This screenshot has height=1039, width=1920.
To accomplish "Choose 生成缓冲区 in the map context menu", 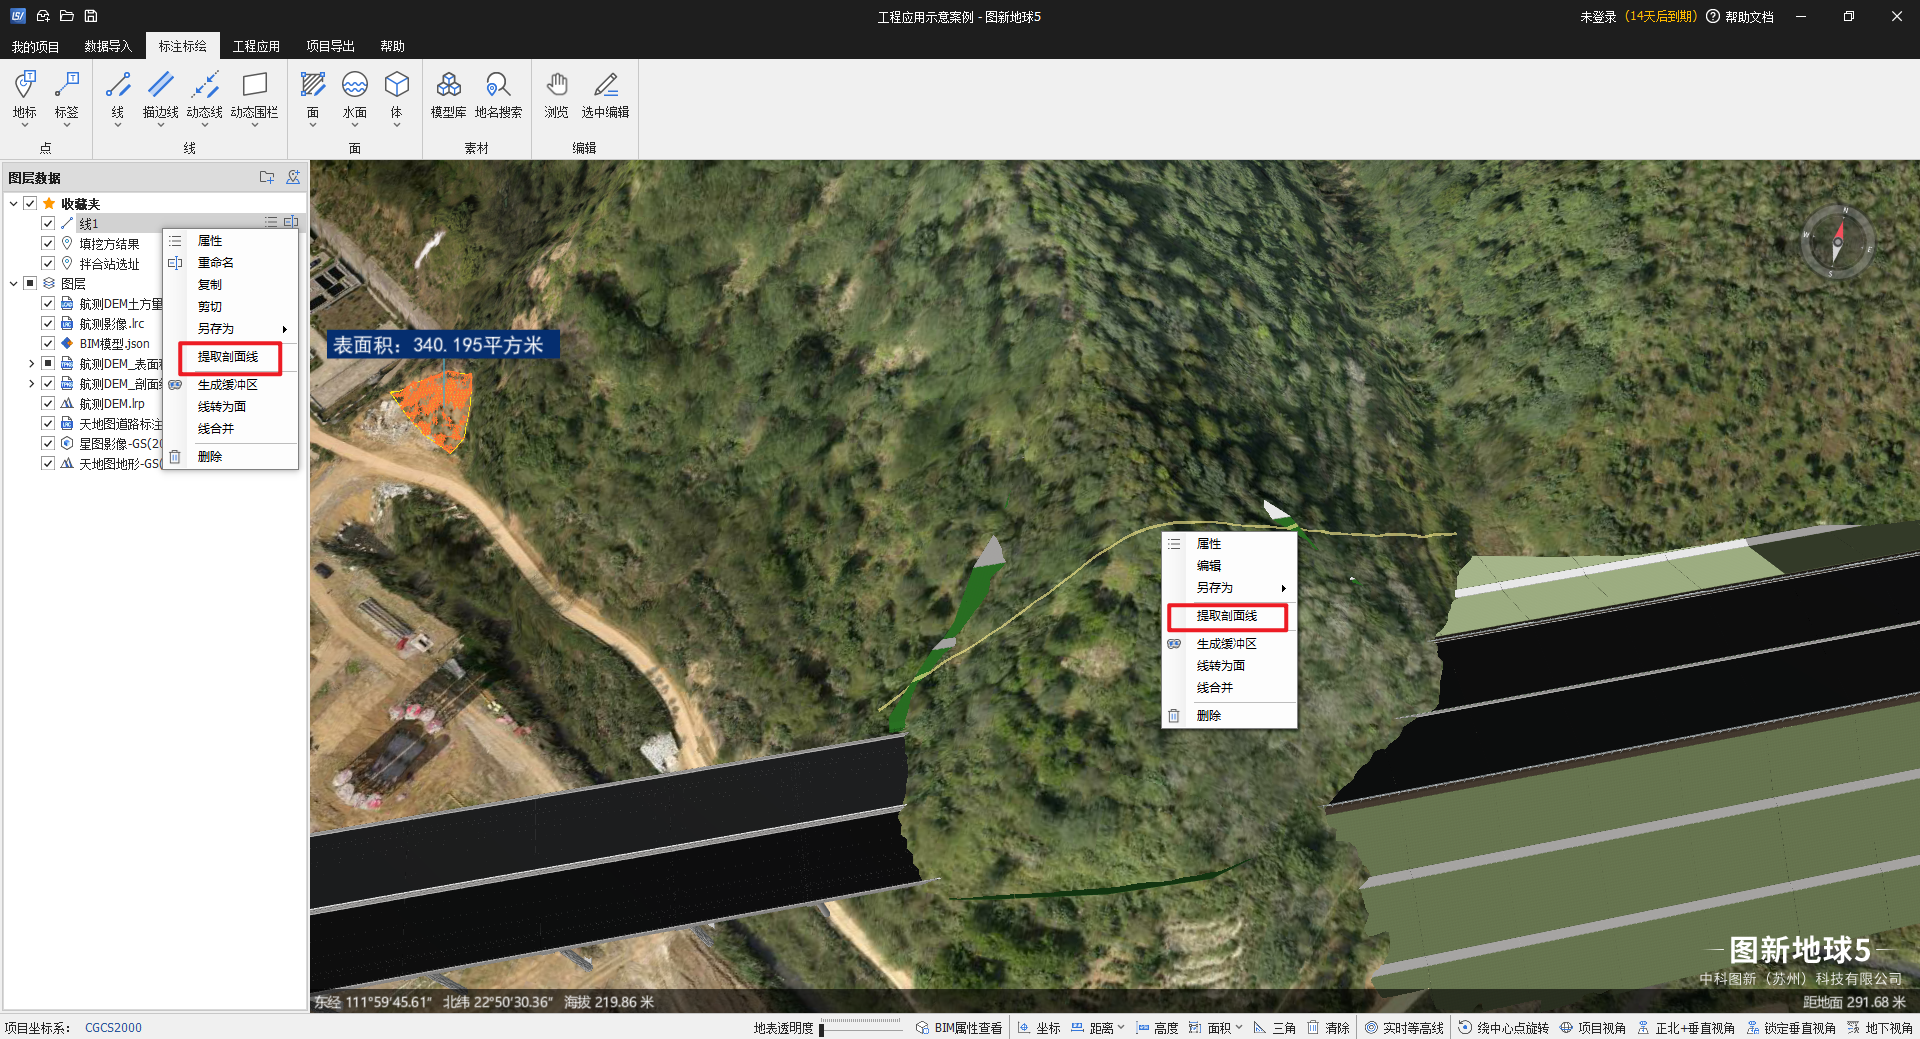I will point(1226,644).
